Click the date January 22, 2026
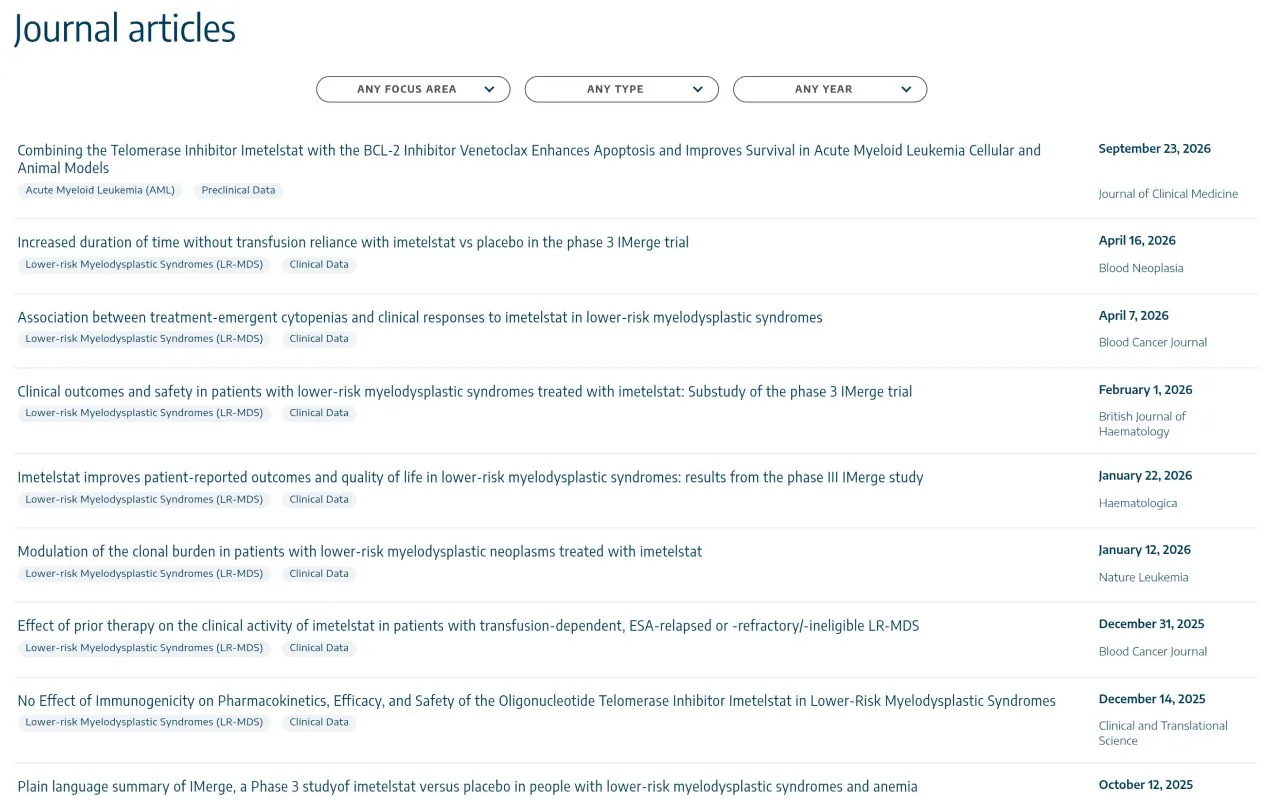 (1145, 476)
